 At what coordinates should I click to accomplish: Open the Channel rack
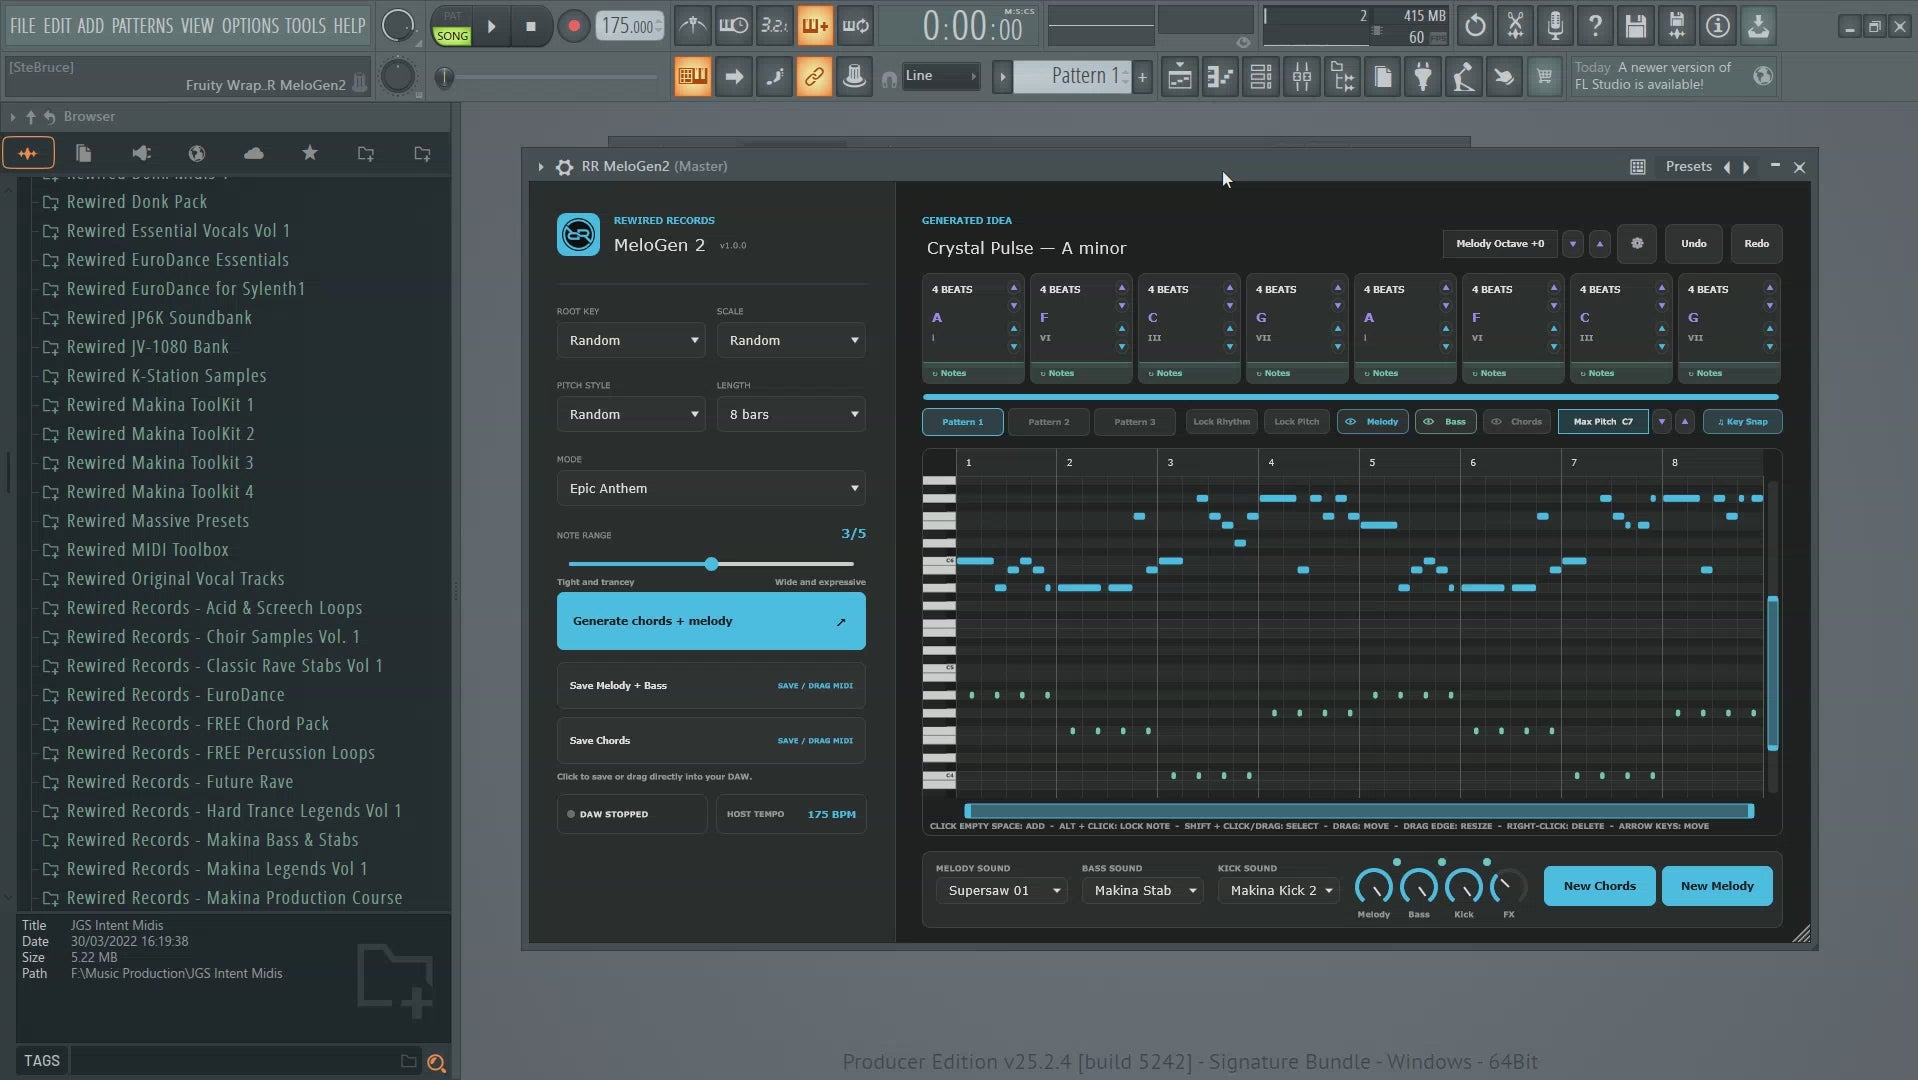point(1261,76)
